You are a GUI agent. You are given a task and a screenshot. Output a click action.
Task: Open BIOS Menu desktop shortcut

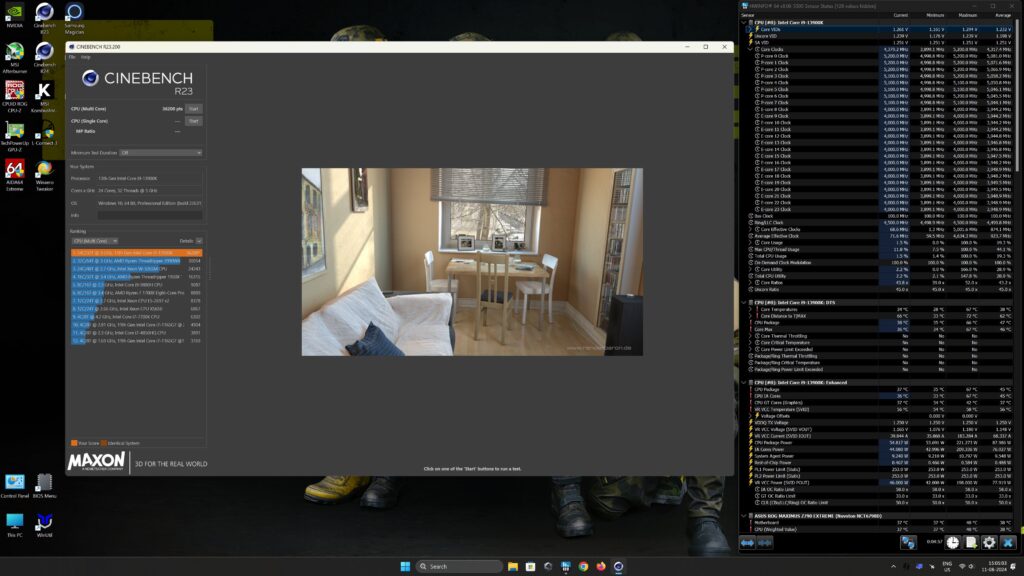click(44, 486)
